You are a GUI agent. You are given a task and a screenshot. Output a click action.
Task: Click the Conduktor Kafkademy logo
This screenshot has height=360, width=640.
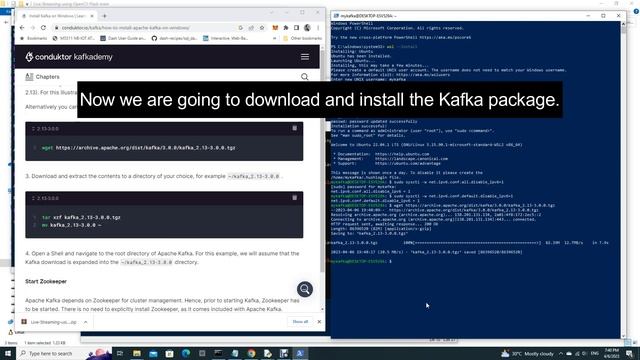pos(69,57)
